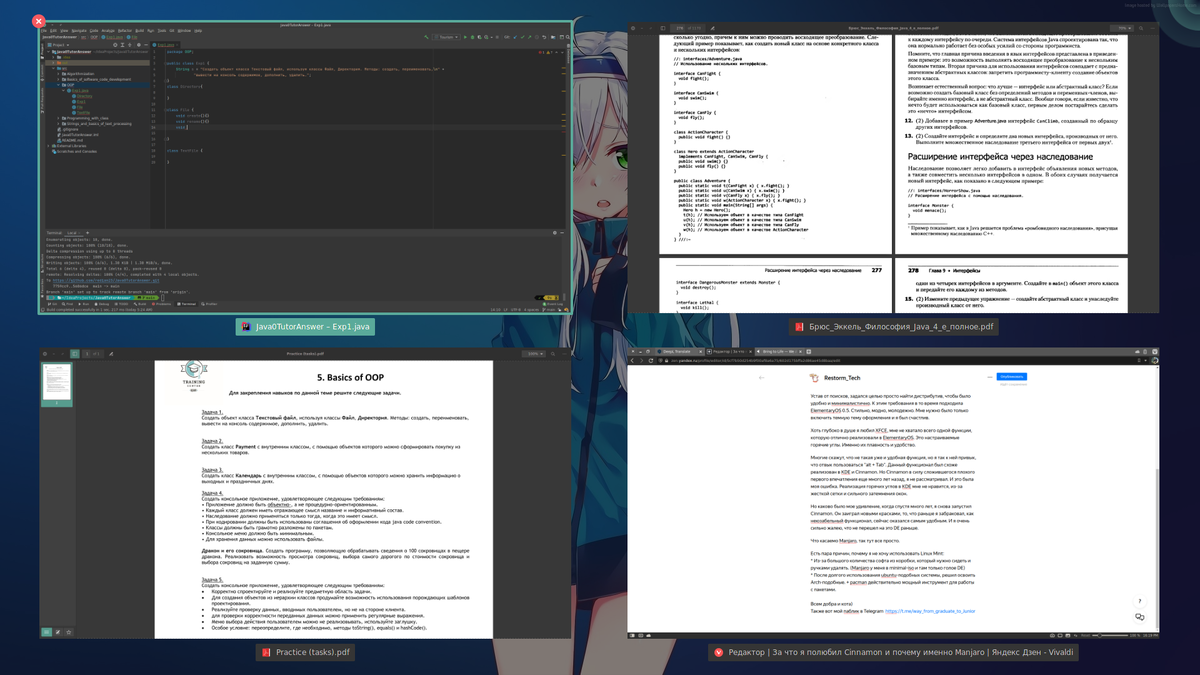Open the 100% zoom dropdown in Practice PDF viewer
Screen dimensions: 1200x675
[x=534, y=353]
